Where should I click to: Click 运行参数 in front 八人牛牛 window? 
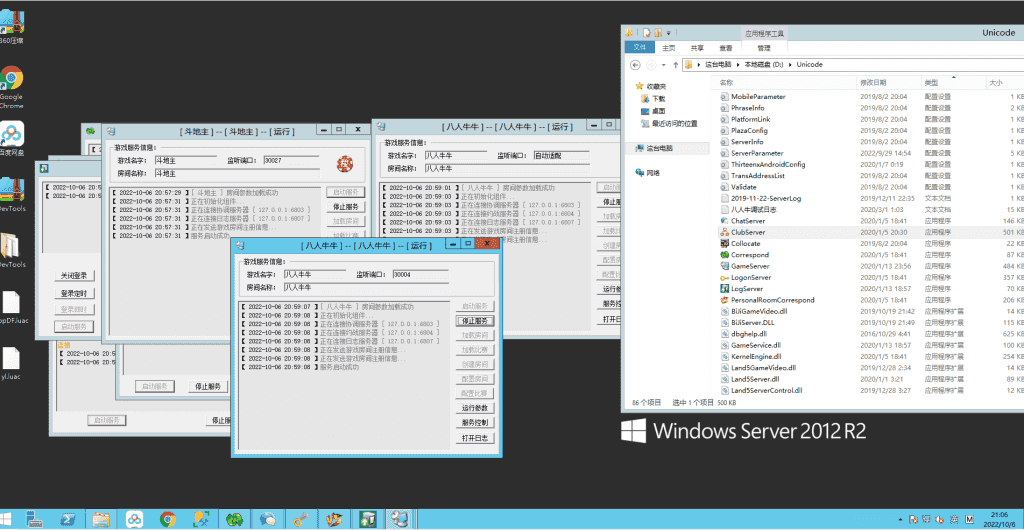coord(475,408)
